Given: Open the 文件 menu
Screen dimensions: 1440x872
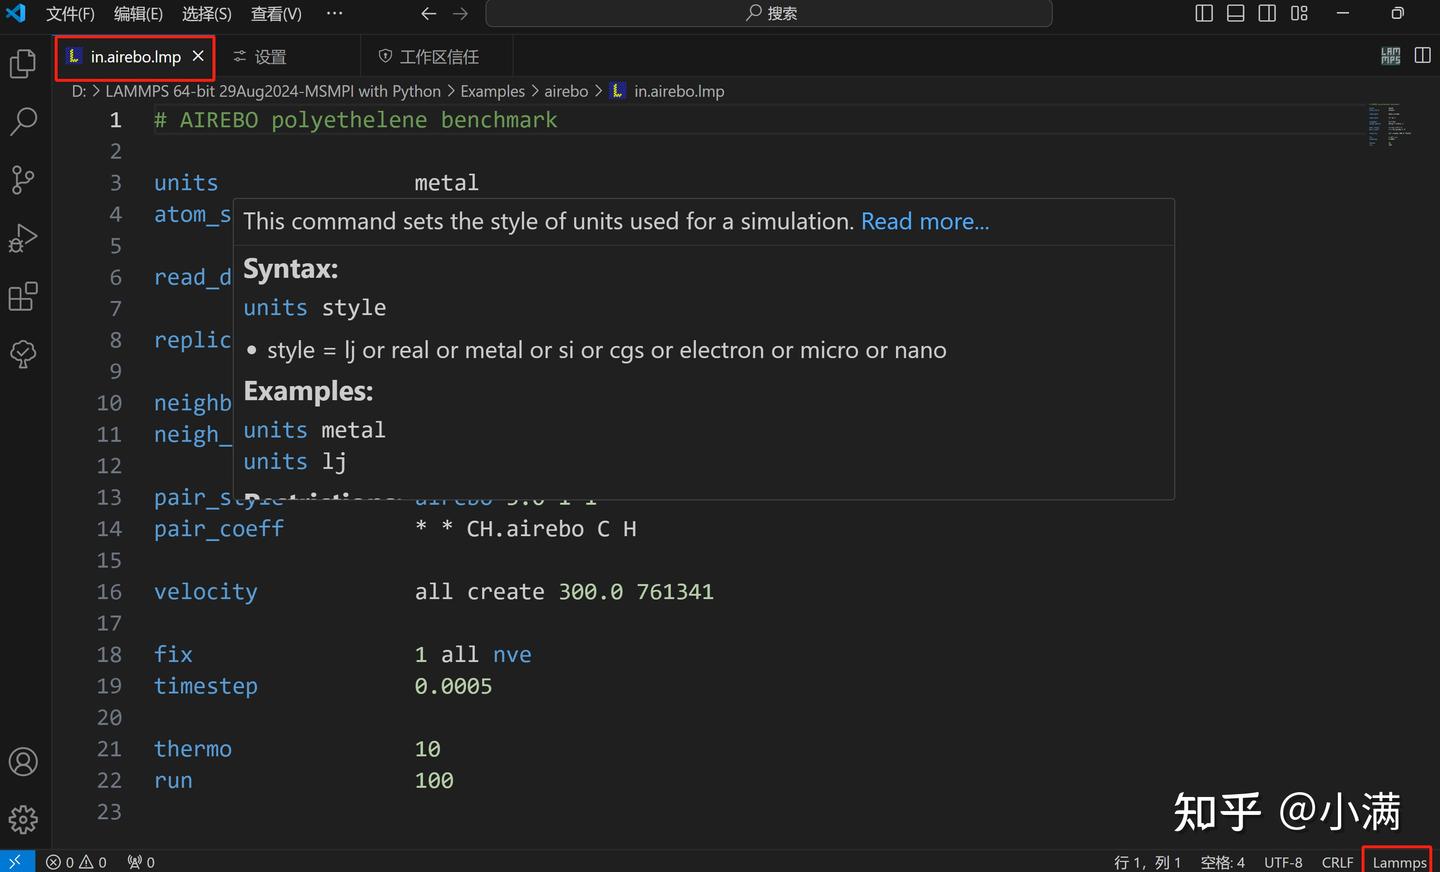Looking at the screenshot, I should (x=68, y=14).
